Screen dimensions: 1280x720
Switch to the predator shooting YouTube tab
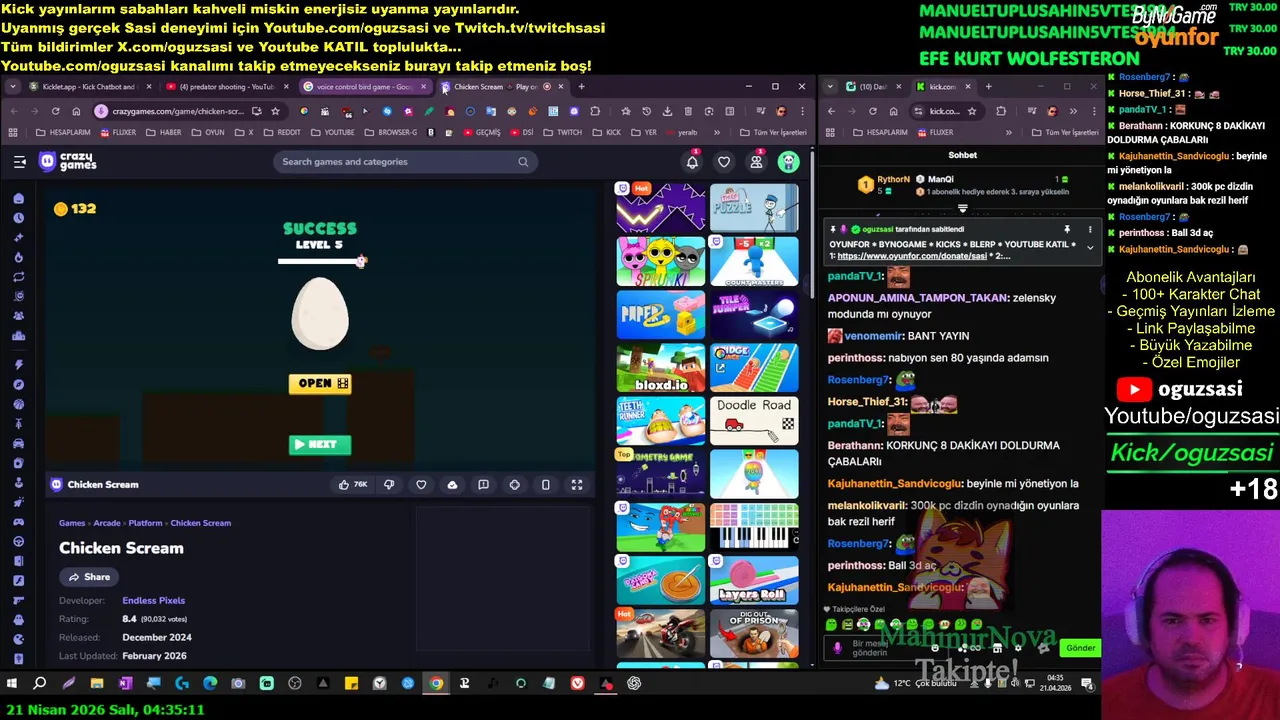point(227,87)
